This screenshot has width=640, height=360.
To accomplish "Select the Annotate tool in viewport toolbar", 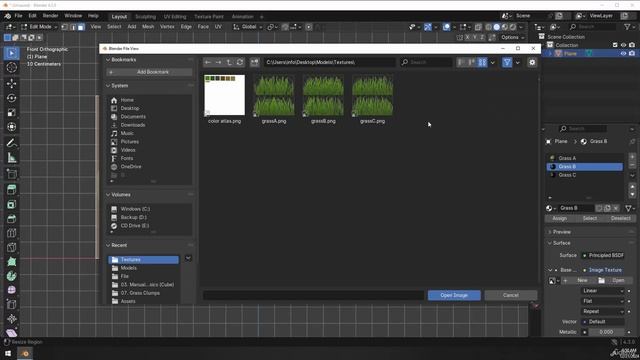I will click(x=11, y=143).
